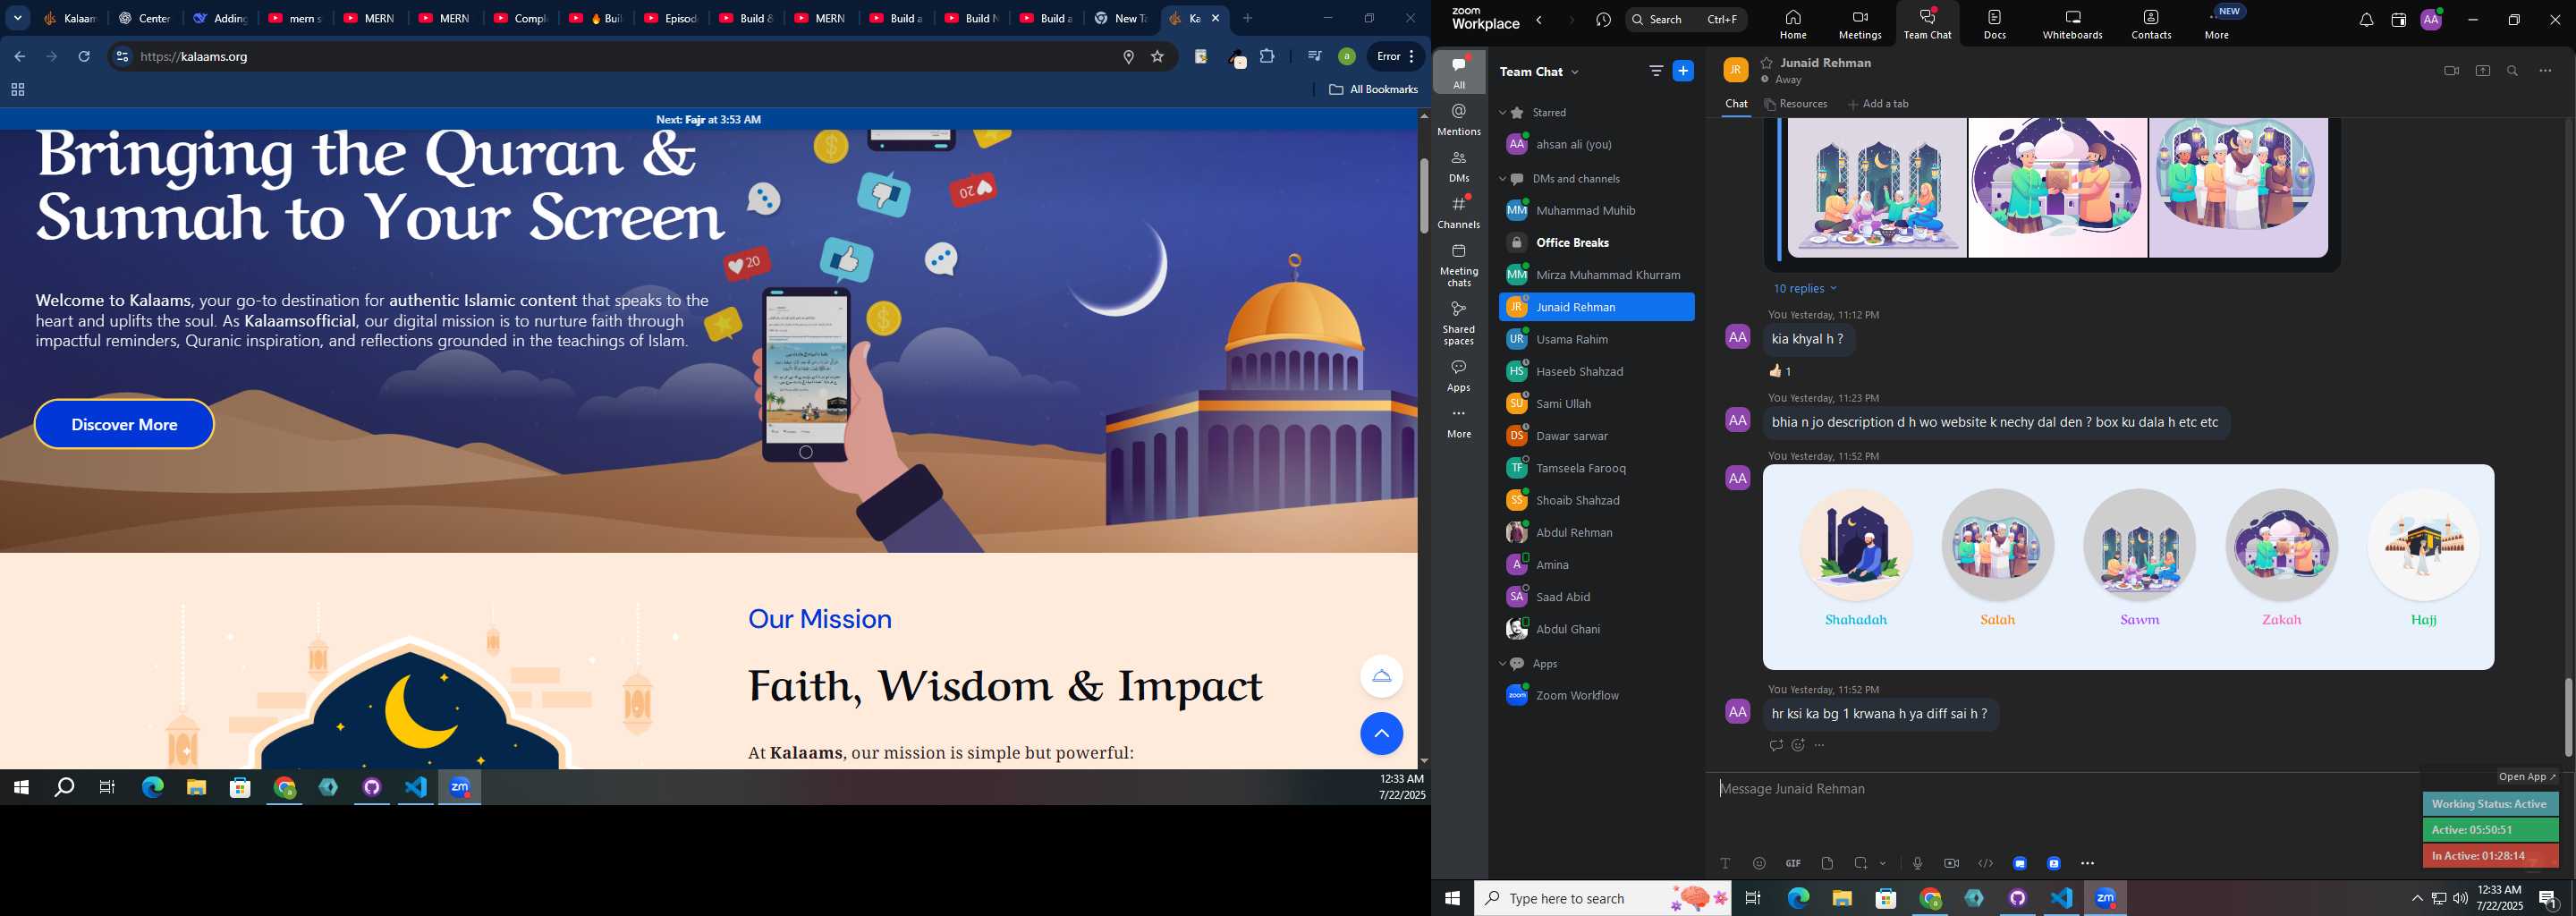Open chat with Muhammad Muhib

[1596, 211]
